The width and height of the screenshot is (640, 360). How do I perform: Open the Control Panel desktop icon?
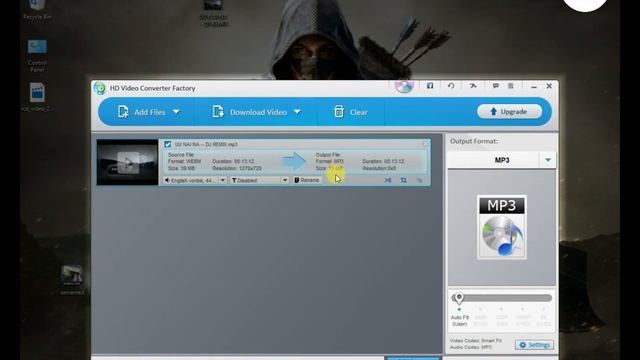tap(37, 56)
